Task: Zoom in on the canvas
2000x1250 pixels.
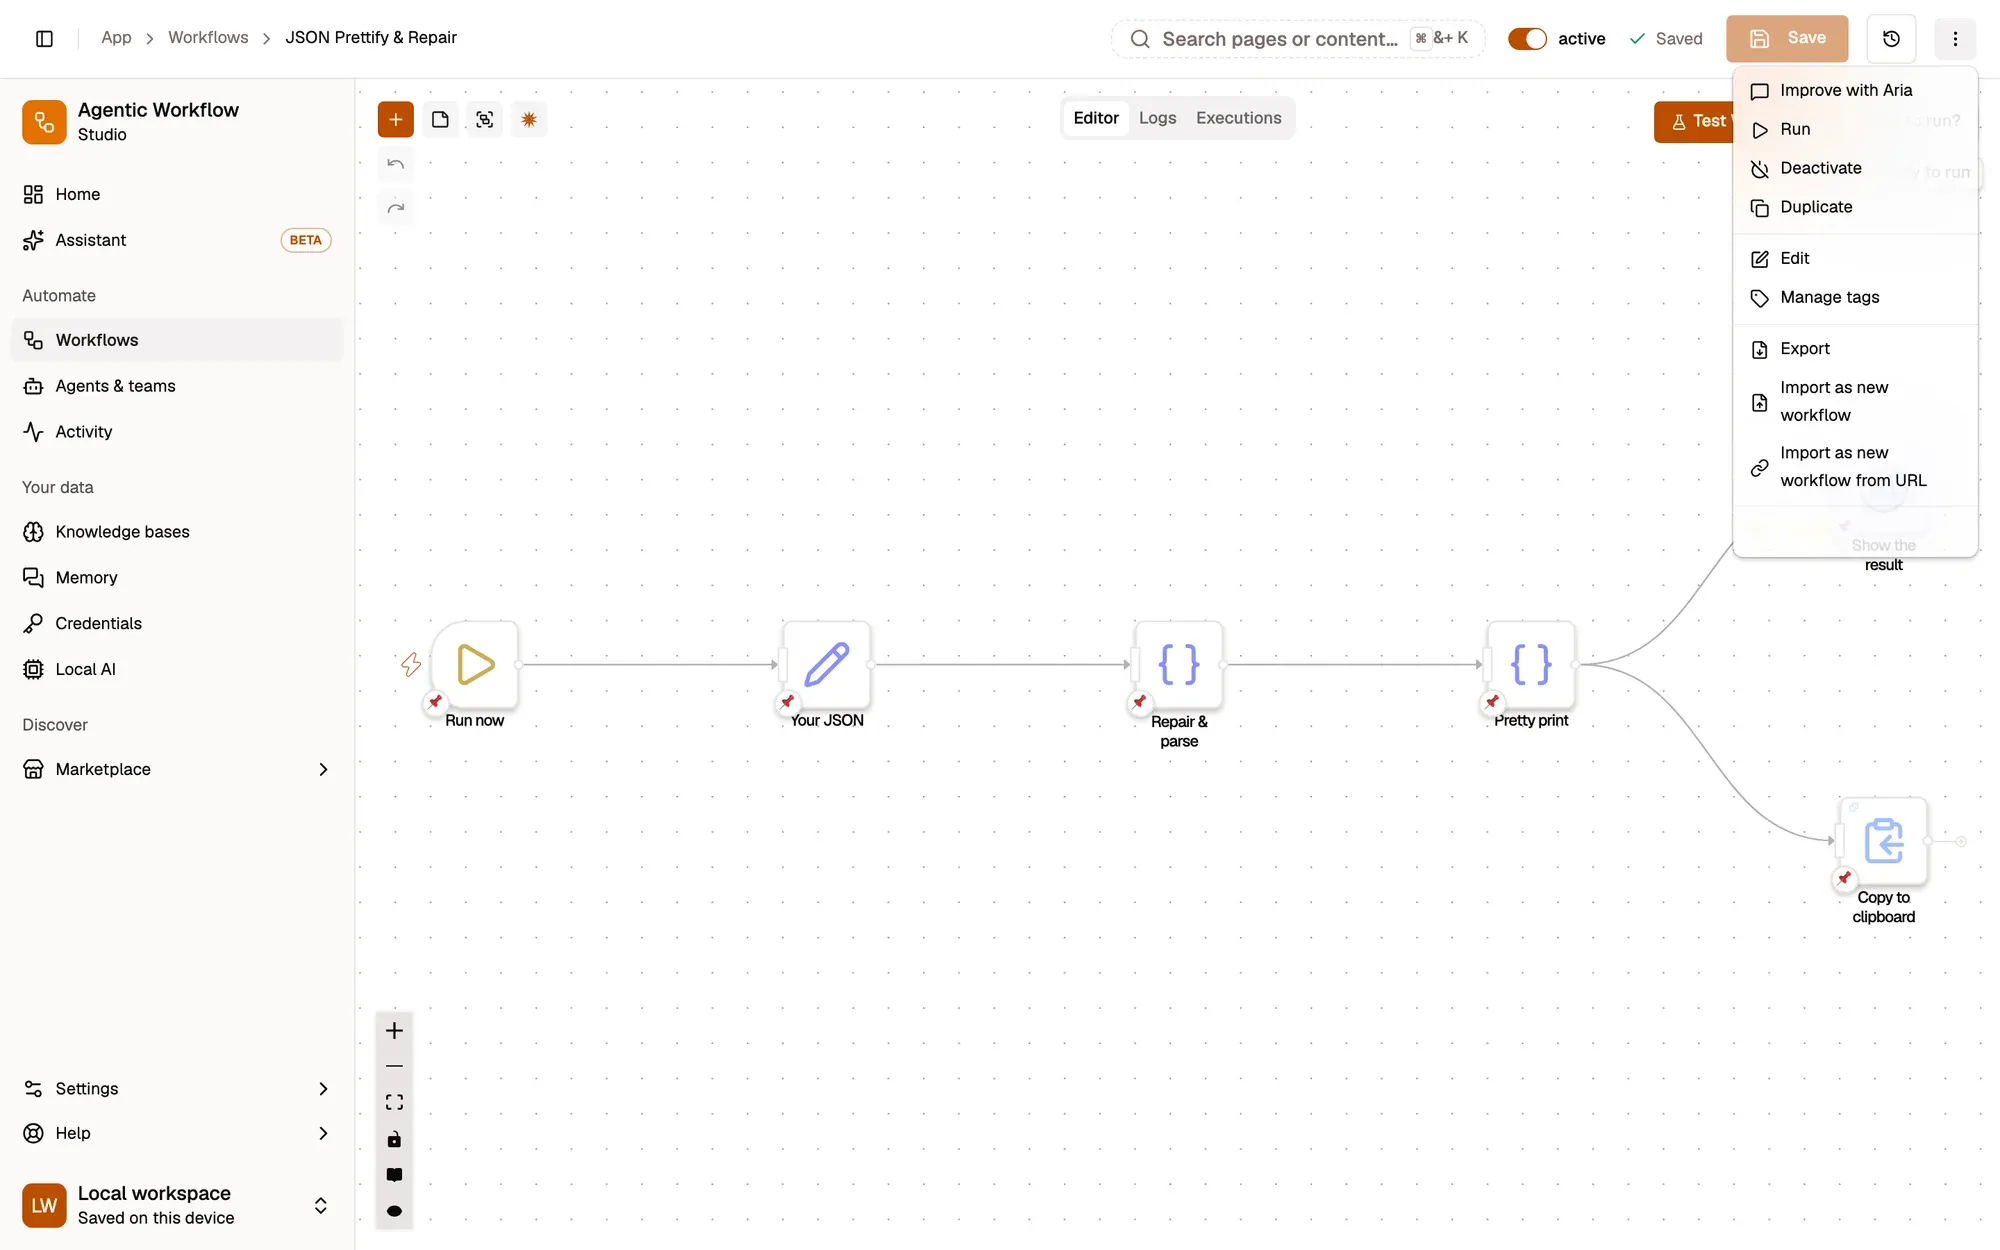Action: [394, 1030]
